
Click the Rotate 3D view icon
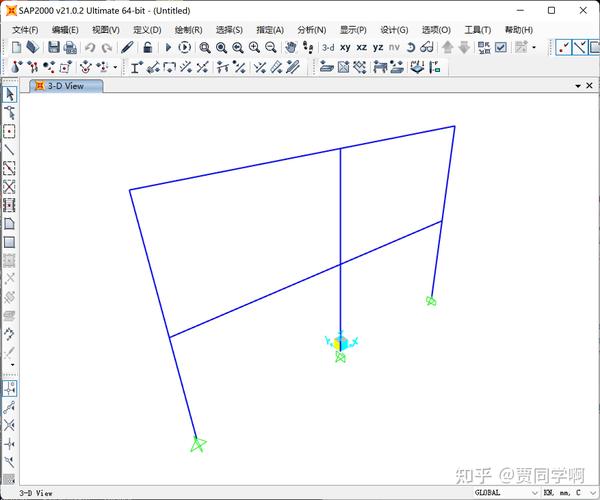tap(411, 47)
